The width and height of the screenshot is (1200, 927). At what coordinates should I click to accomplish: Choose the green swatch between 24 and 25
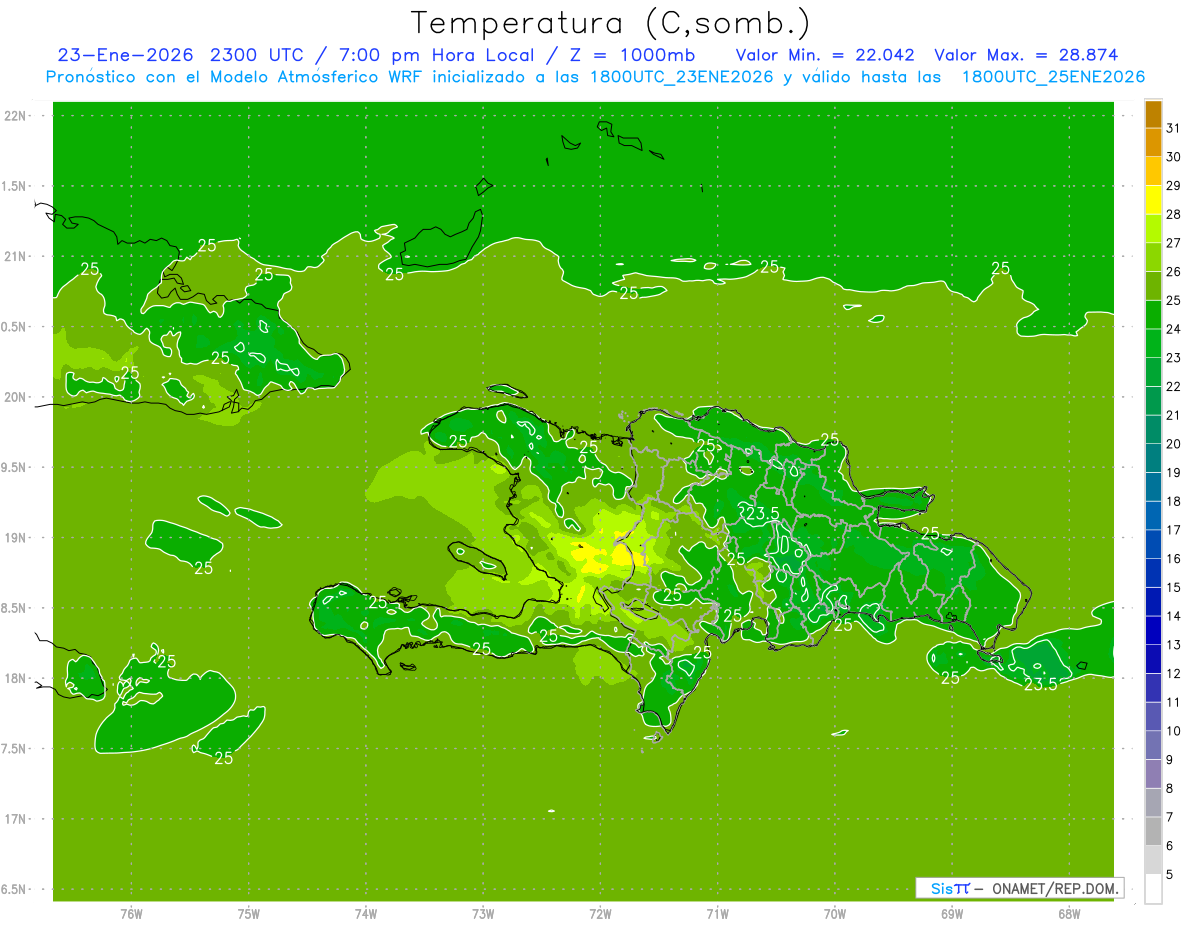pos(1153,314)
